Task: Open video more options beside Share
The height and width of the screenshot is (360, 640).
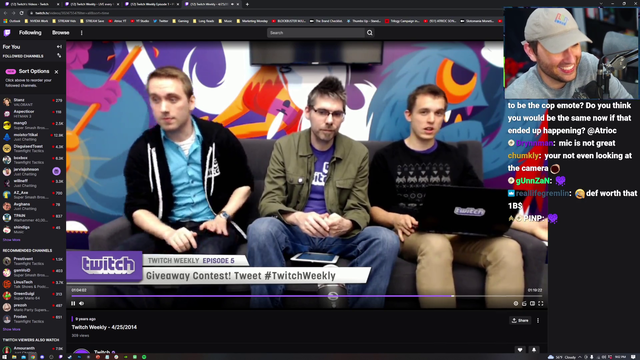Action: pyautogui.click(x=538, y=320)
